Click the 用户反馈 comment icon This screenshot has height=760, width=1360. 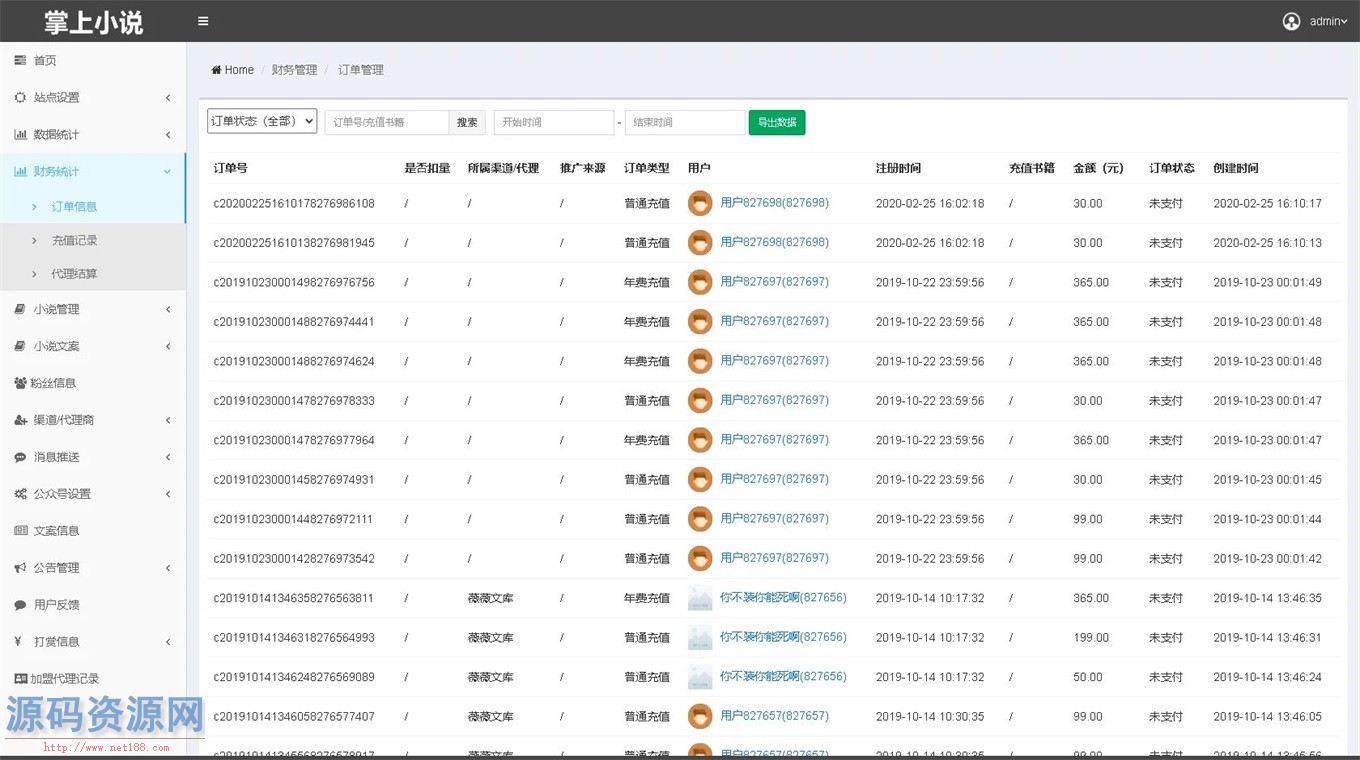click(x=22, y=604)
